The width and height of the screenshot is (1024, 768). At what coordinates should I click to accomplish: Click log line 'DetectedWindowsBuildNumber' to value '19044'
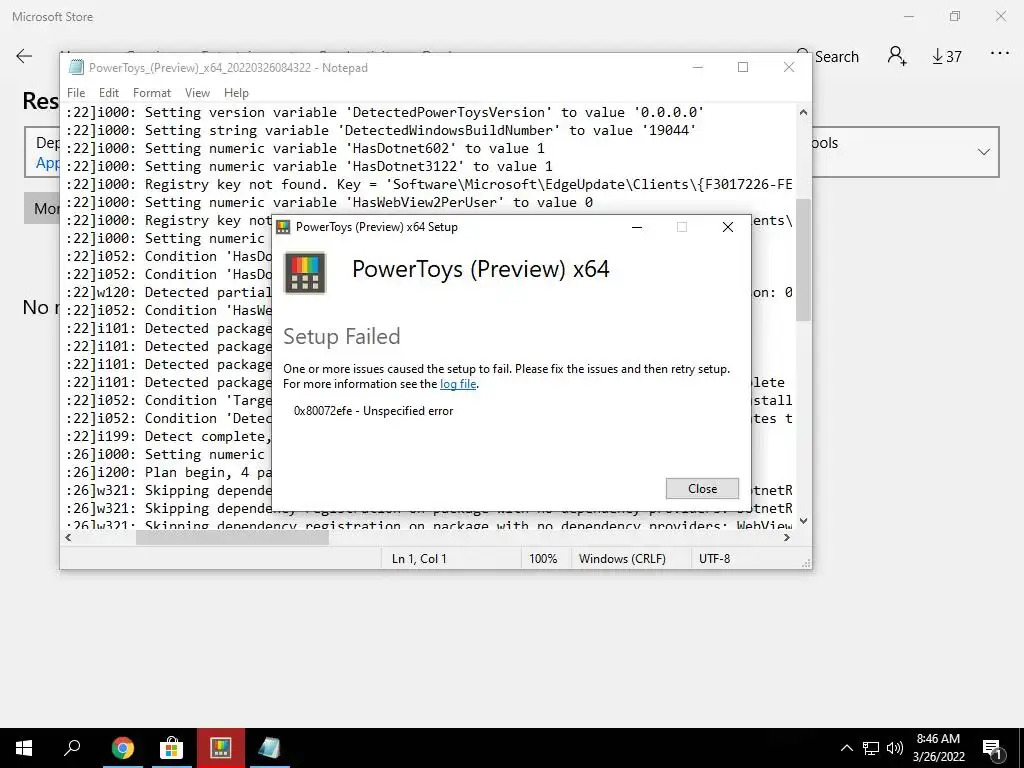pos(381,130)
